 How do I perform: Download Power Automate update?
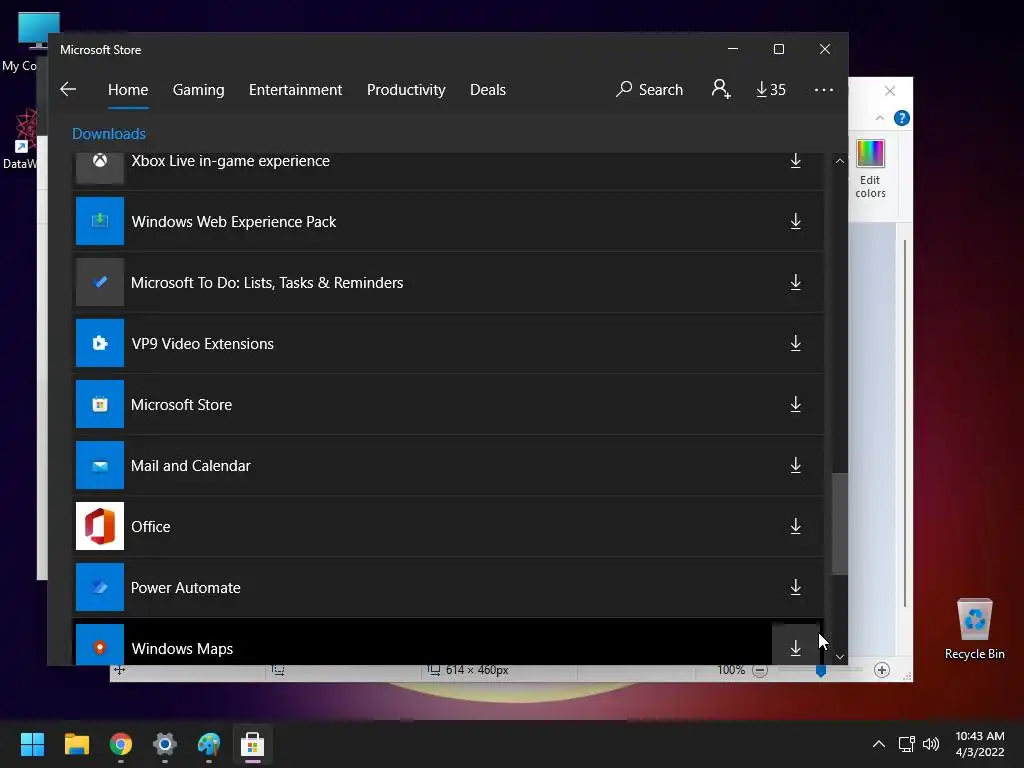coord(795,587)
